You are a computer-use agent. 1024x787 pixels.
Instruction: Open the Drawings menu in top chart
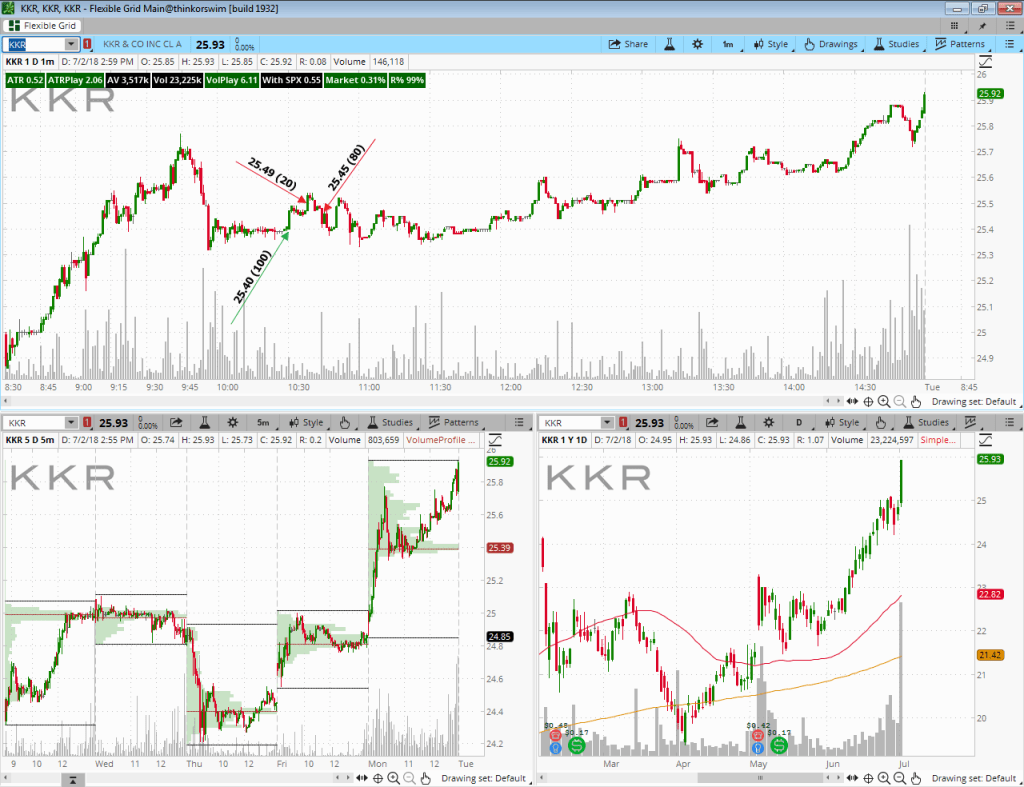(x=829, y=44)
